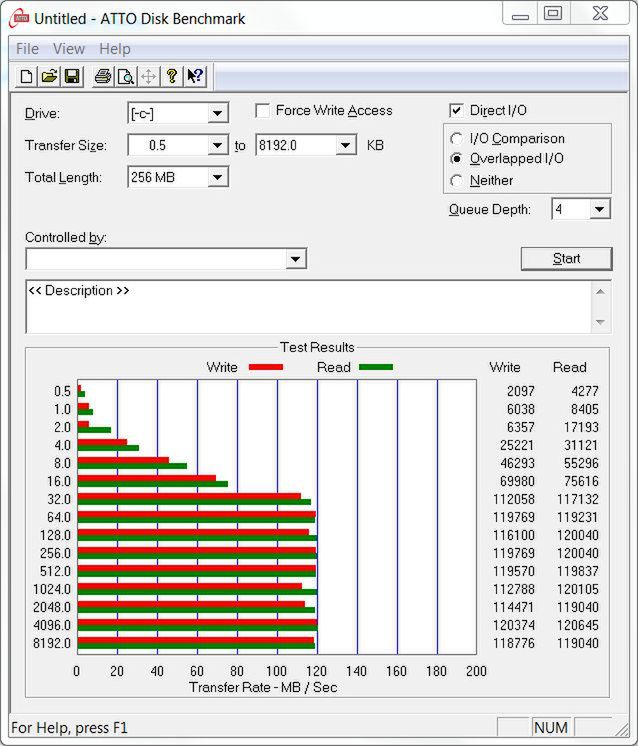The image size is (638, 746).
Task: Click Description scrollbar down arrow
Action: [x=600, y=322]
